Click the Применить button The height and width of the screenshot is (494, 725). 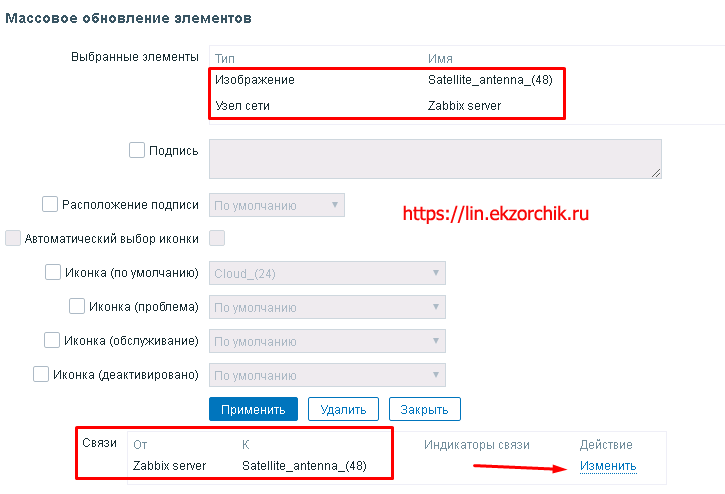tap(254, 409)
